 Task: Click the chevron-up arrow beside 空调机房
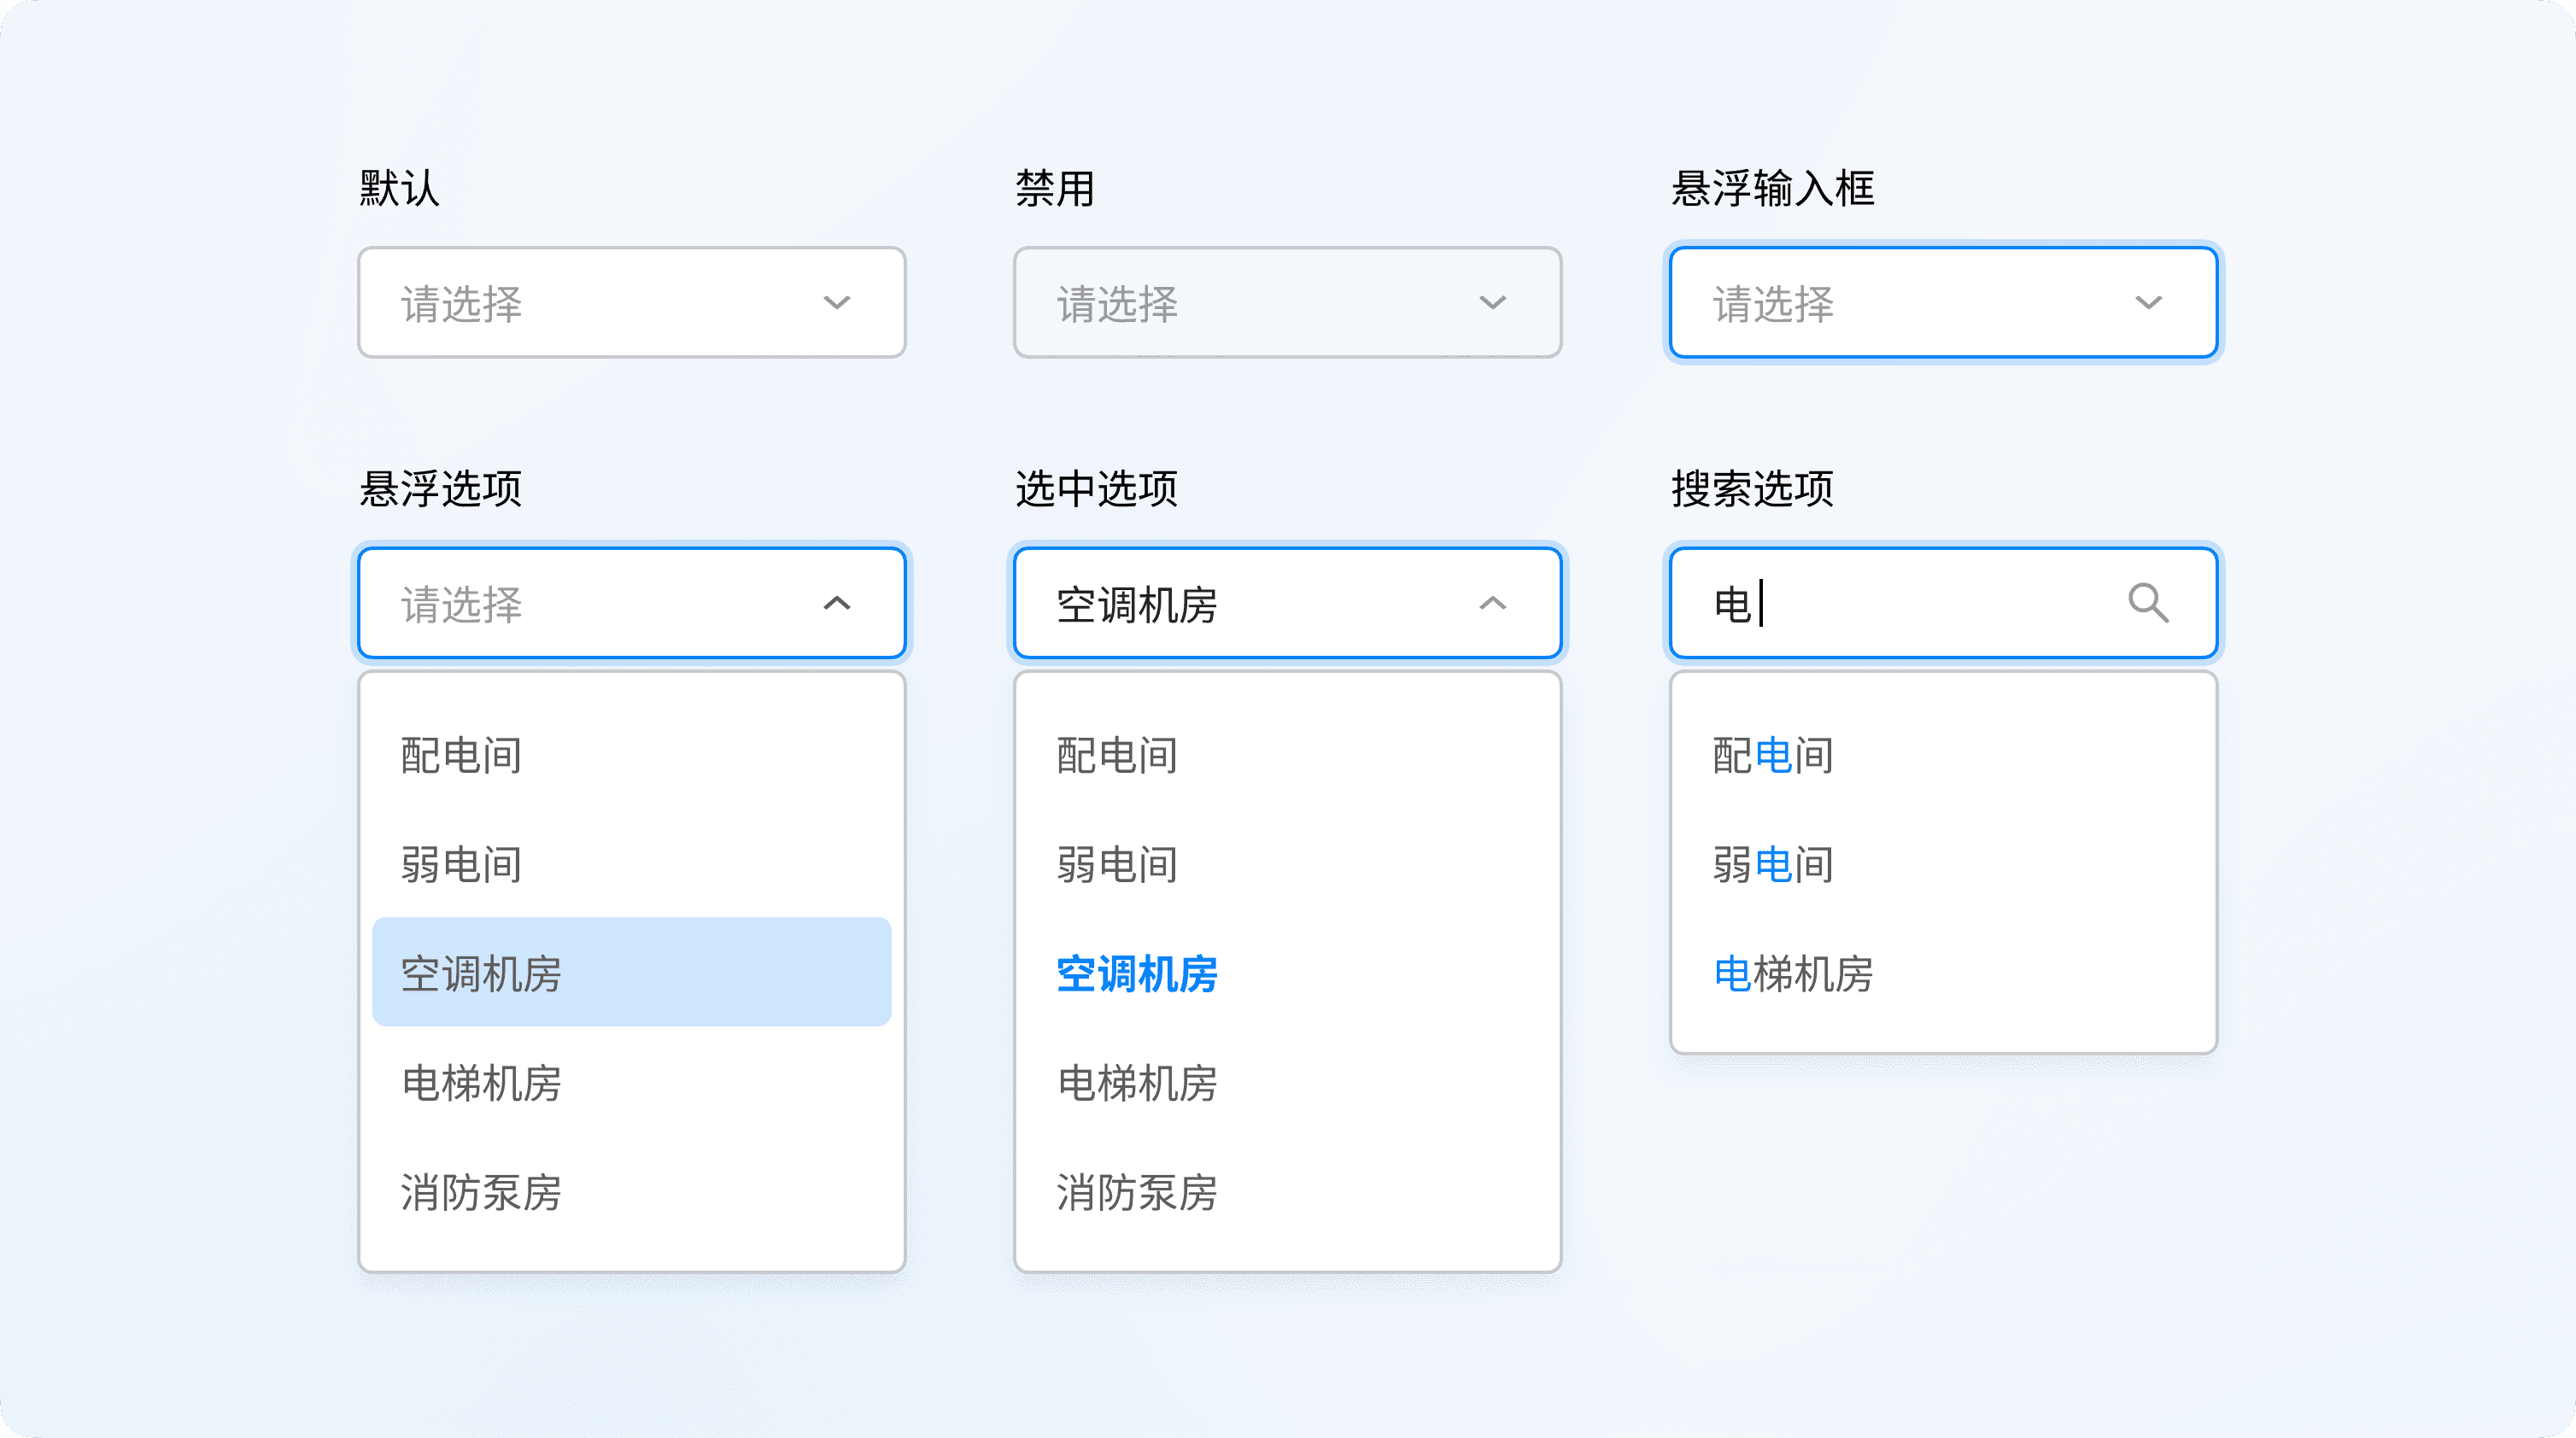[1492, 603]
